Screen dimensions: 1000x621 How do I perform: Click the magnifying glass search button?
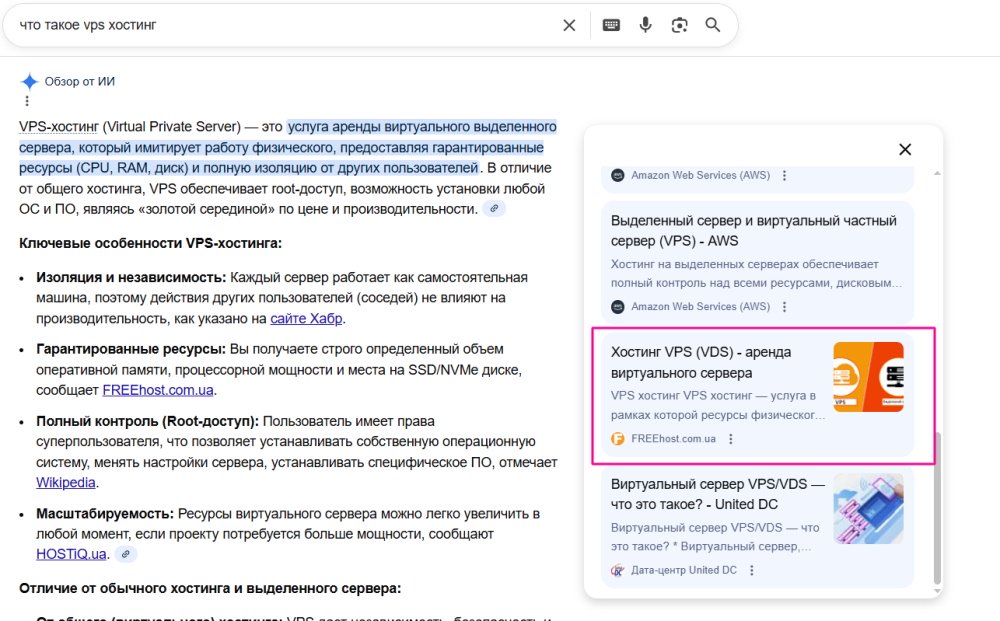pyautogui.click(x=713, y=25)
